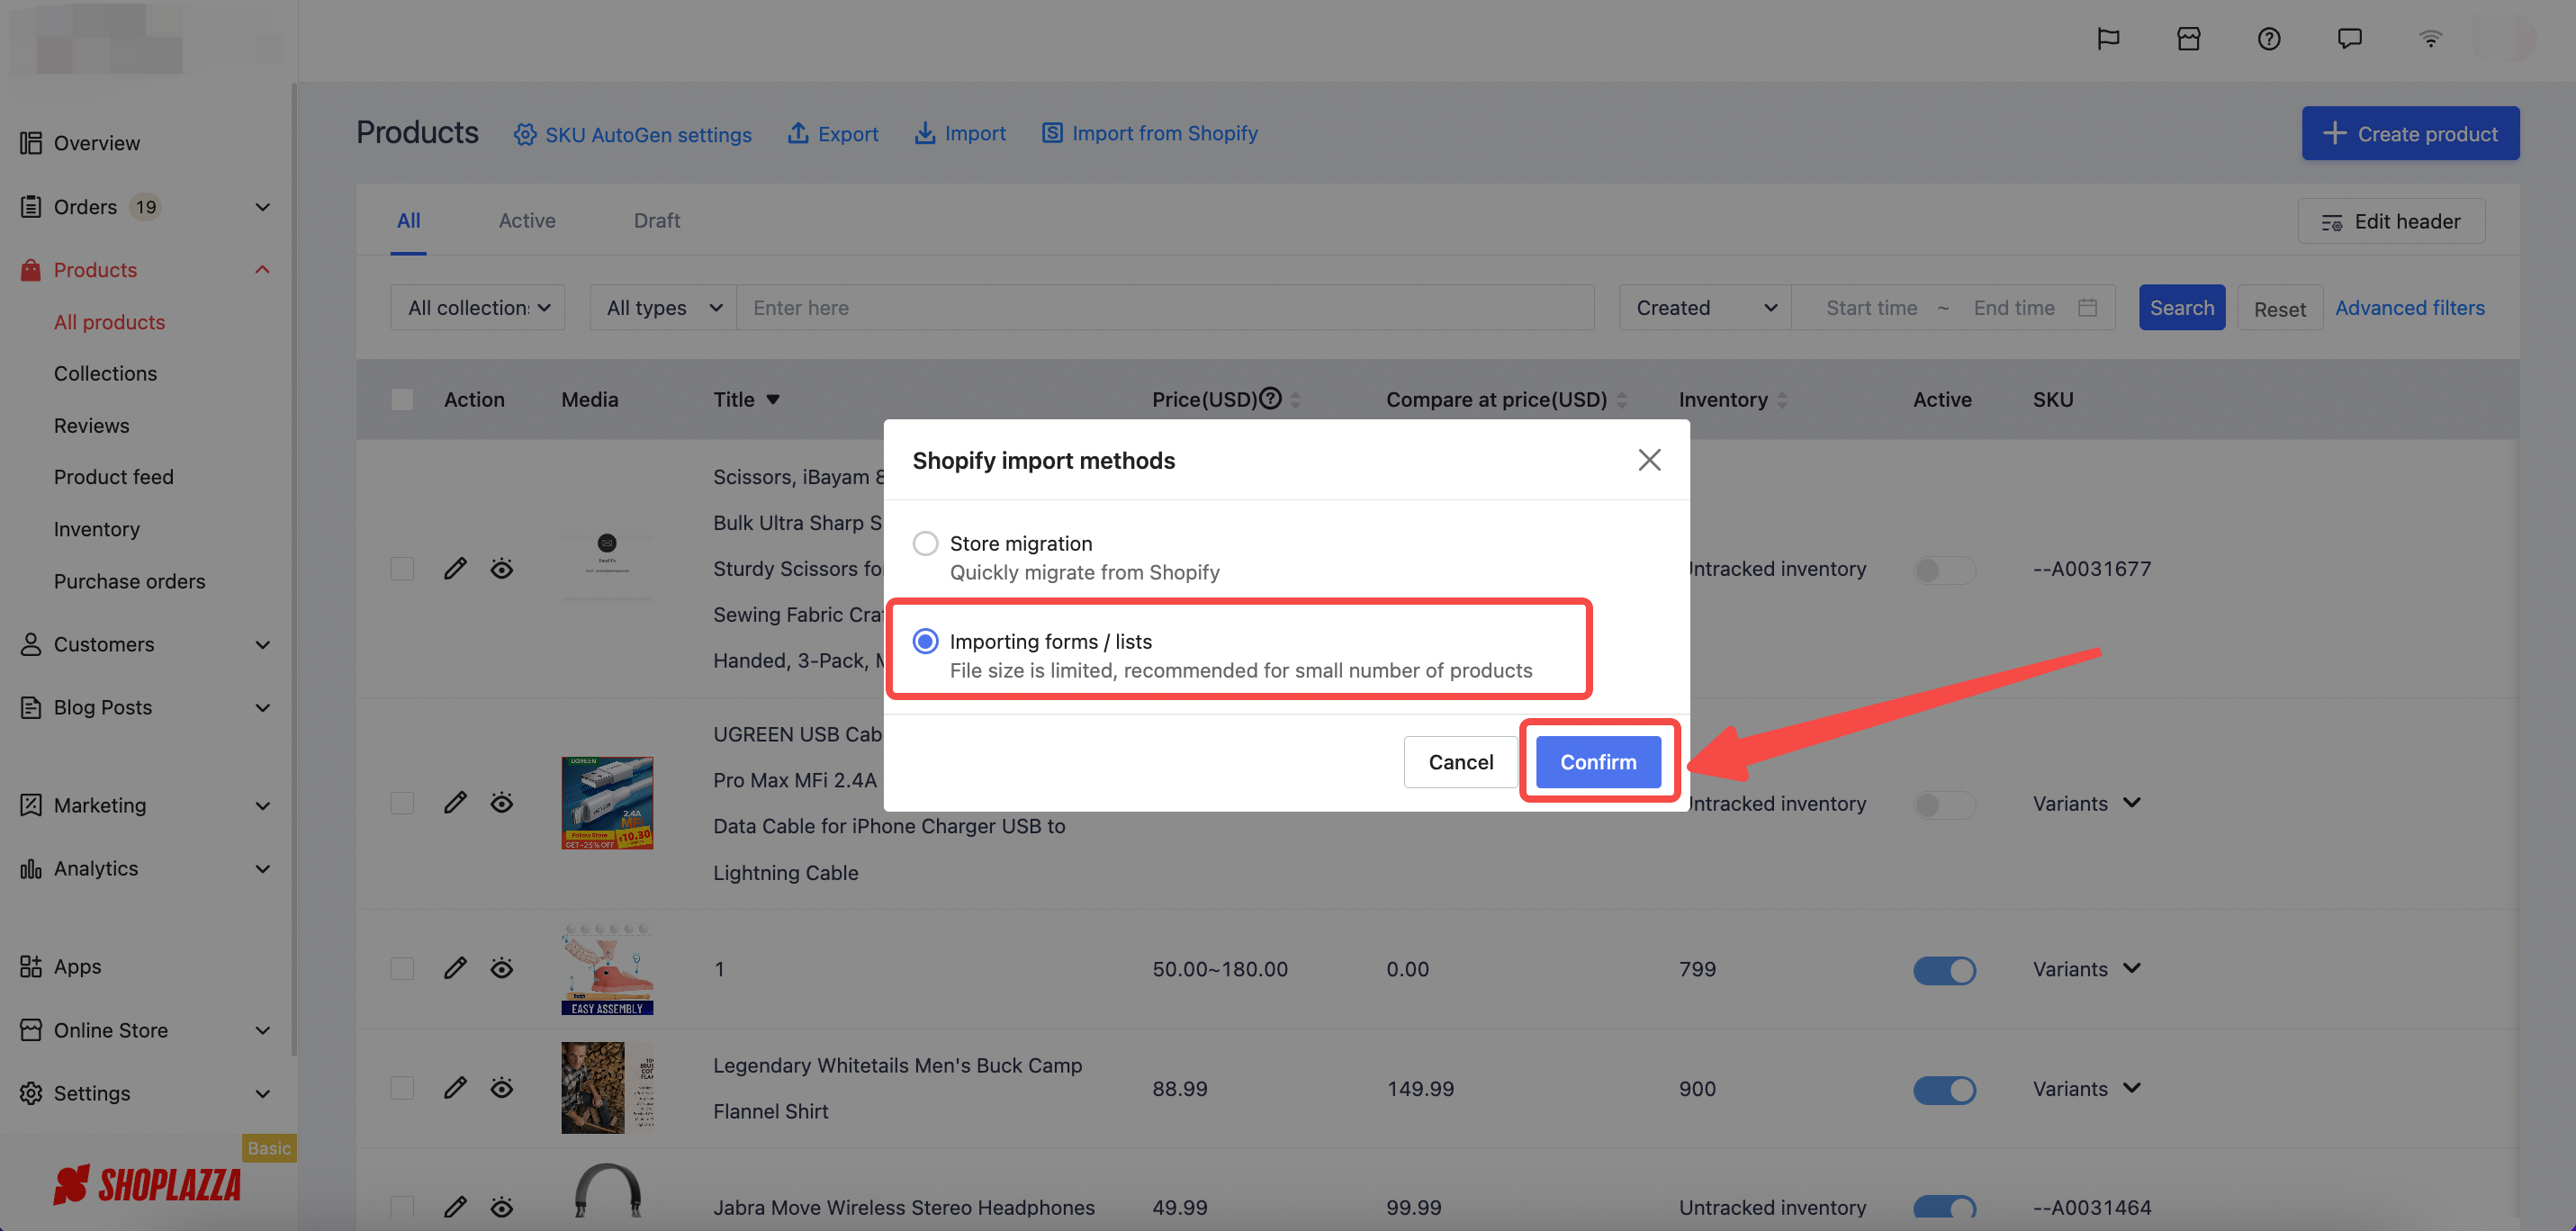Open the All types dropdown
Viewport: 2576px width, 1231px height.
point(663,308)
